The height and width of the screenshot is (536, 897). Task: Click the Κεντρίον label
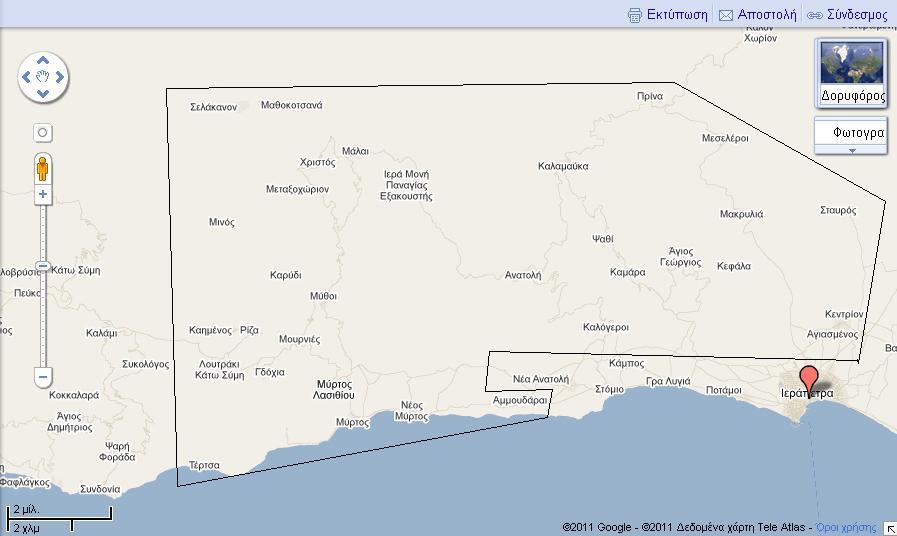click(844, 314)
